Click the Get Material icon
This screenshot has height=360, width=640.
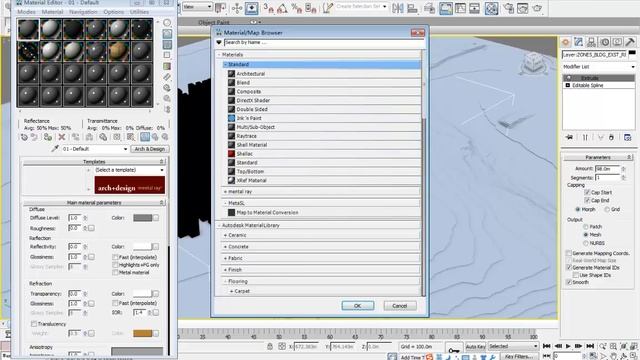pos(24,137)
